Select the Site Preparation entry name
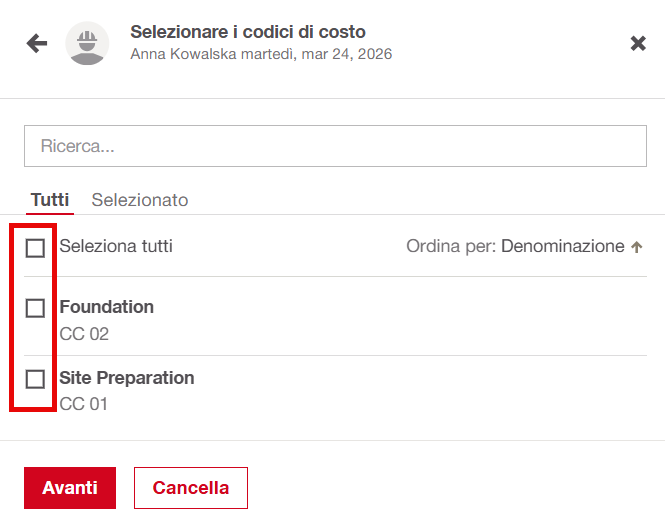The image size is (665, 515). point(127,378)
